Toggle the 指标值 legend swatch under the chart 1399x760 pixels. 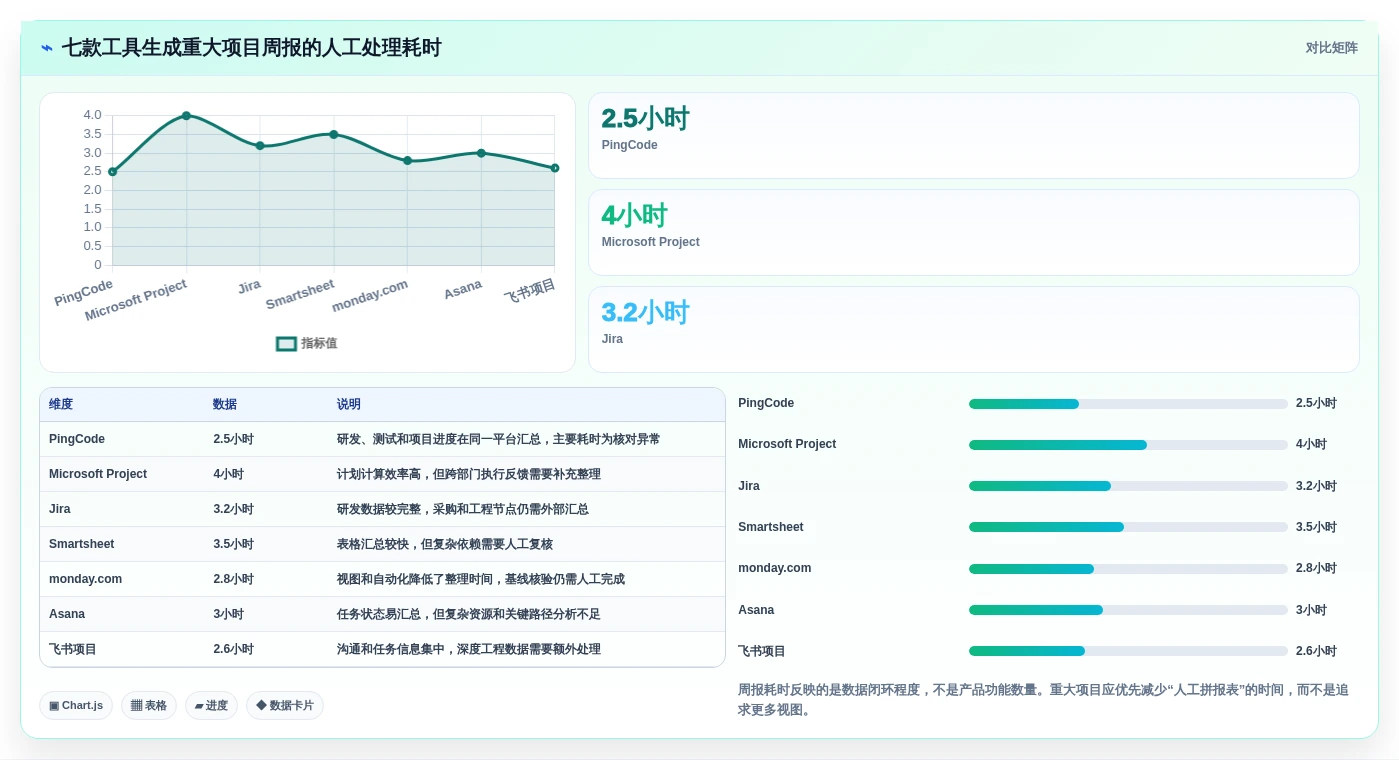click(286, 343)
